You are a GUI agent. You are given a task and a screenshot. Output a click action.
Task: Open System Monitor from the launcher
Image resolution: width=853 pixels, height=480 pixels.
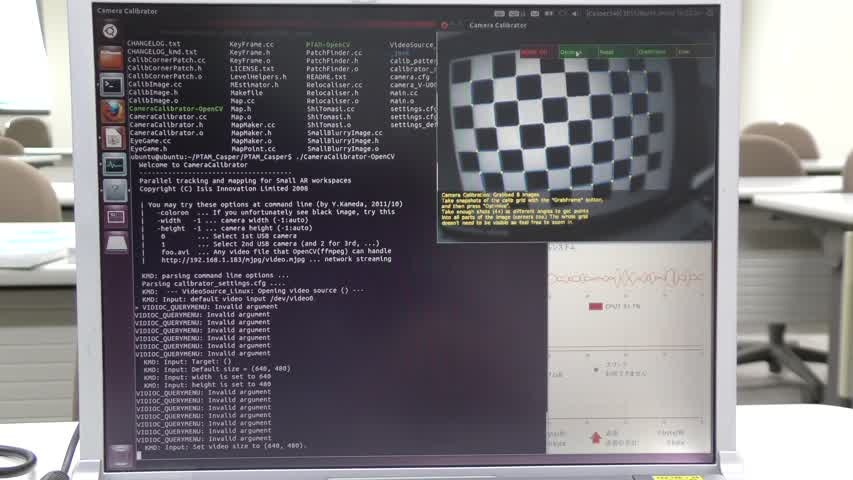(115, 165)
